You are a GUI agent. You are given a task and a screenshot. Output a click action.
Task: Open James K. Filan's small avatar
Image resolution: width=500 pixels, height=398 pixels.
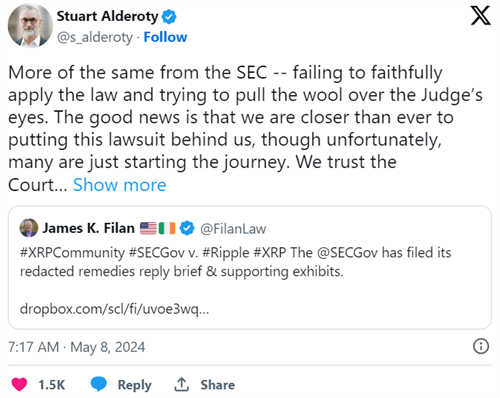click(x=29, y=228)
